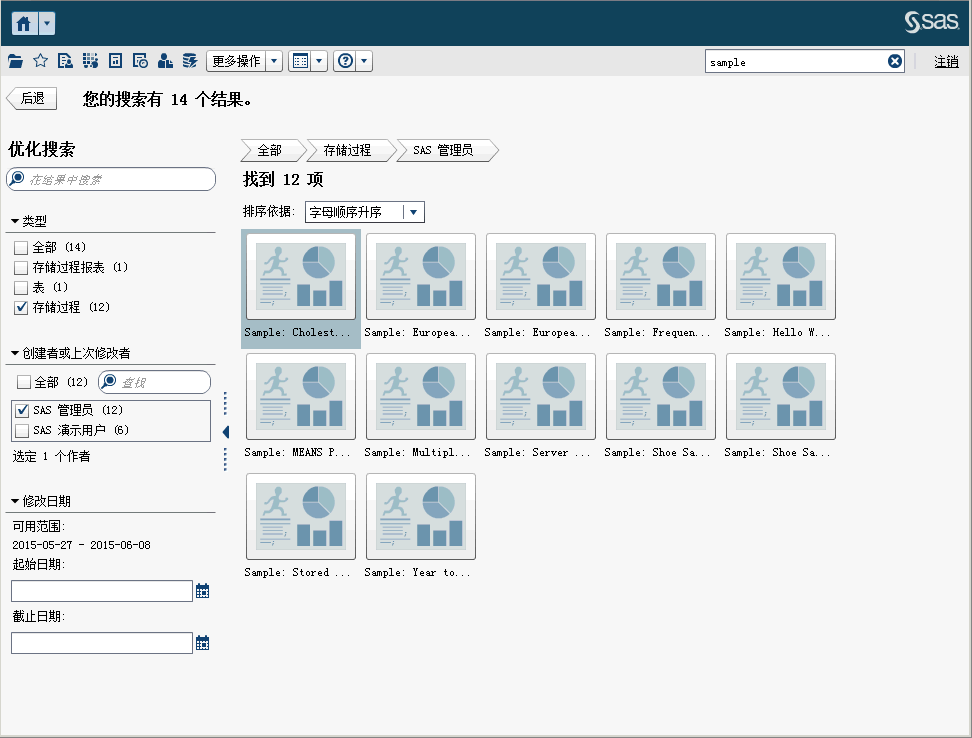This screenshot has height=738, width=972.
Task: Expand the 更多操作 dropdown arrow
Action: (x=275, y=61)
